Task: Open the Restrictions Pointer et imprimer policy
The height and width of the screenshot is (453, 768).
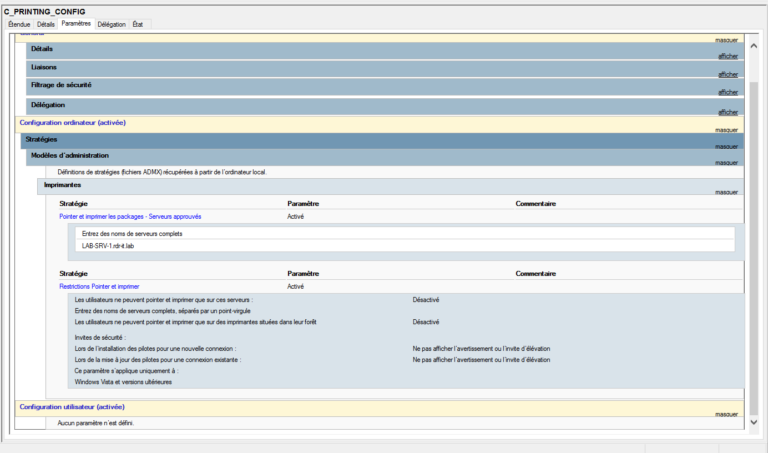Action: point(99,286)
